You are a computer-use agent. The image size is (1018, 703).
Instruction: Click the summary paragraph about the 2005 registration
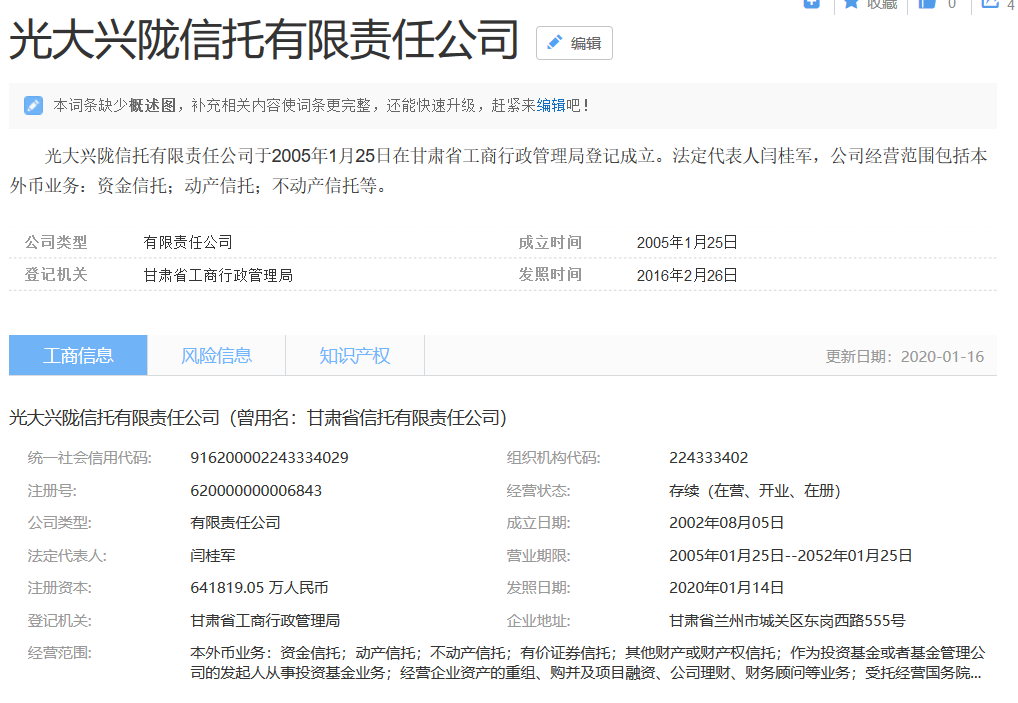[x=499, y=171]
